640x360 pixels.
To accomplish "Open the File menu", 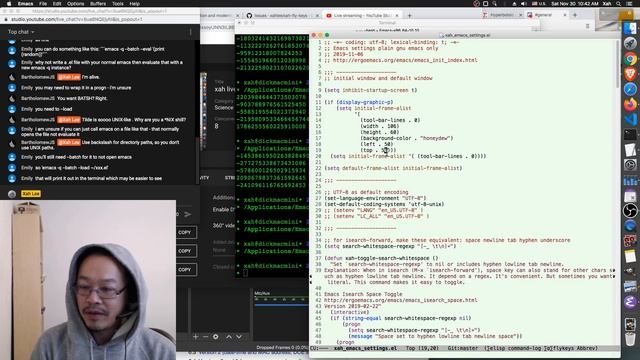I will [43, 4].
